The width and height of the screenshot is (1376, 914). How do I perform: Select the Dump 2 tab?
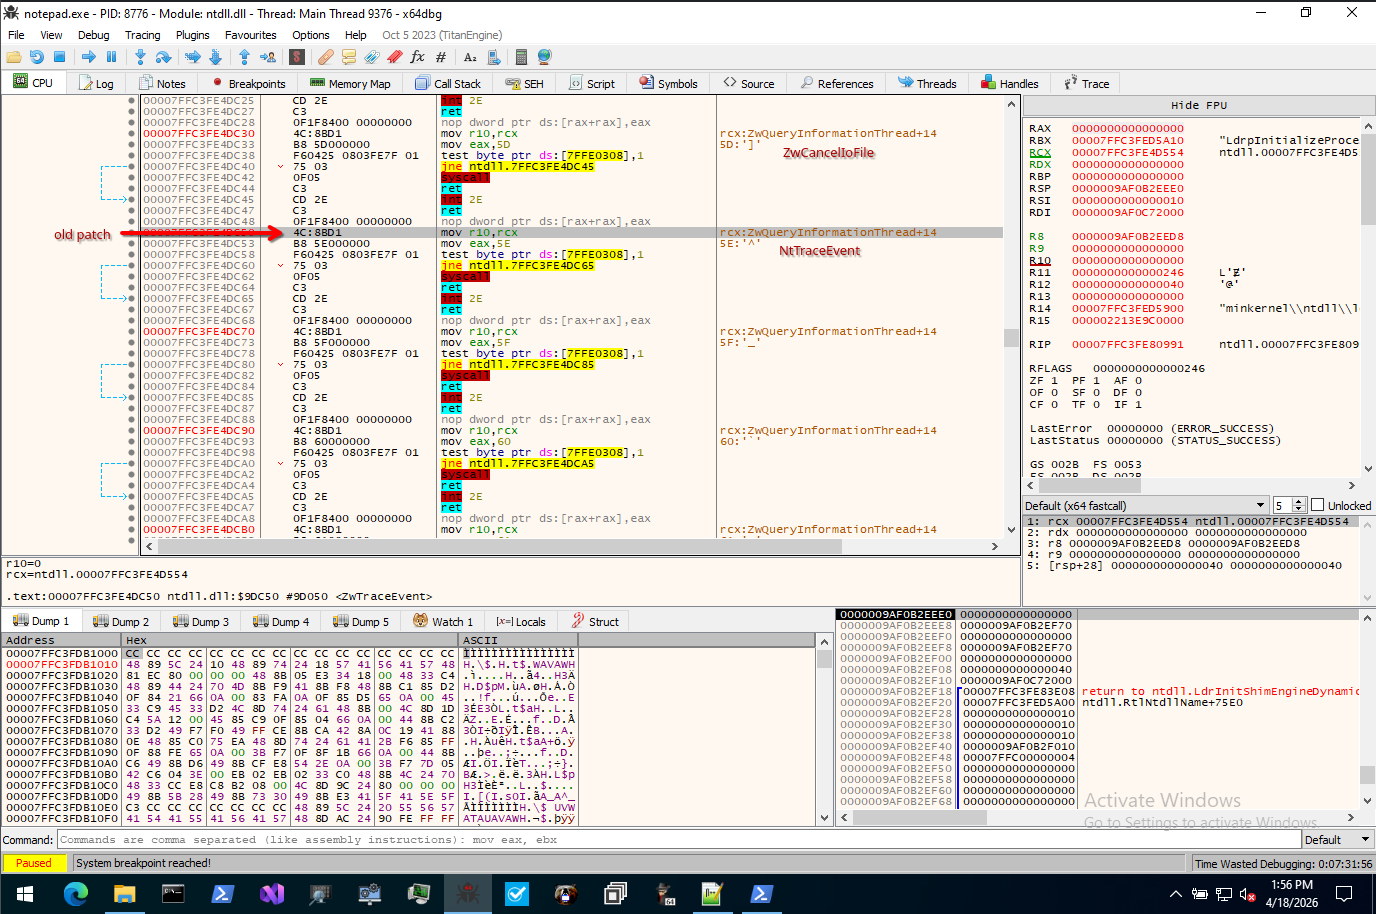click(121, 621)
